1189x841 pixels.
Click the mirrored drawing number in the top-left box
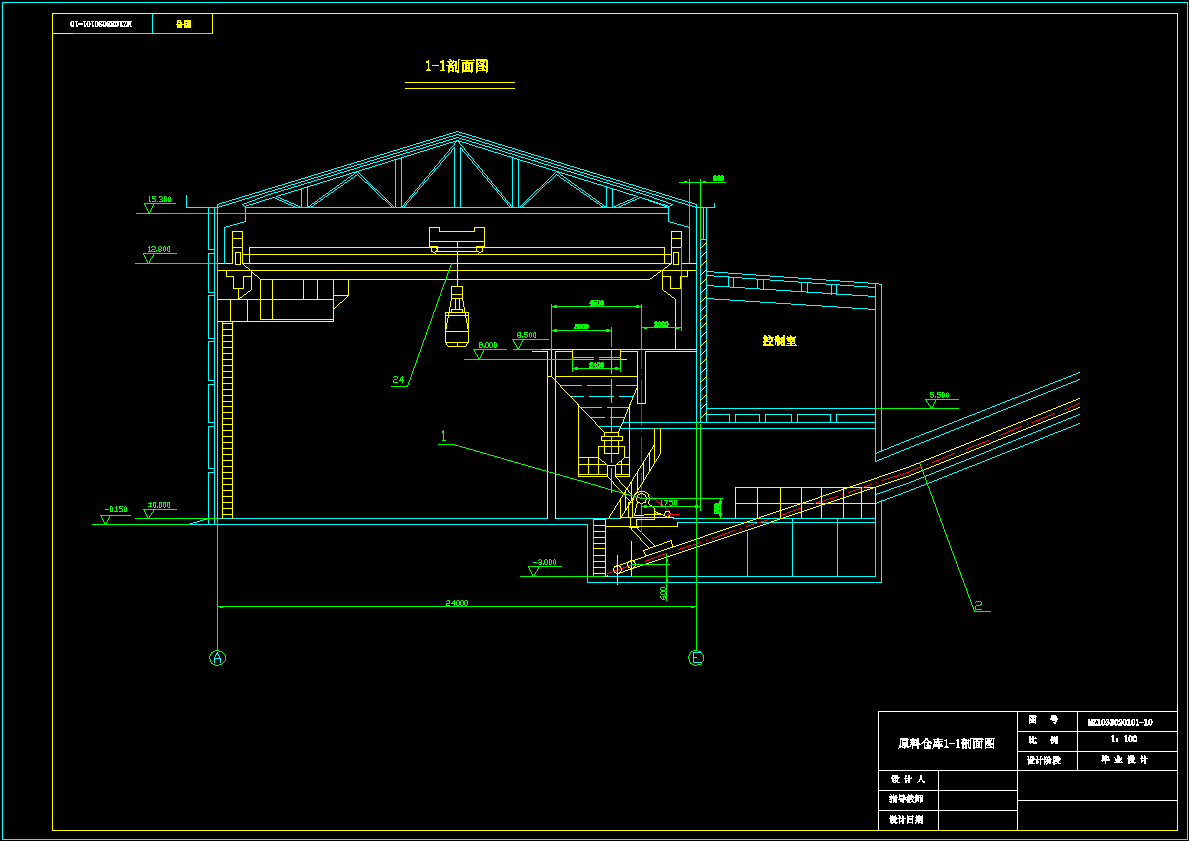pos(101,24)
